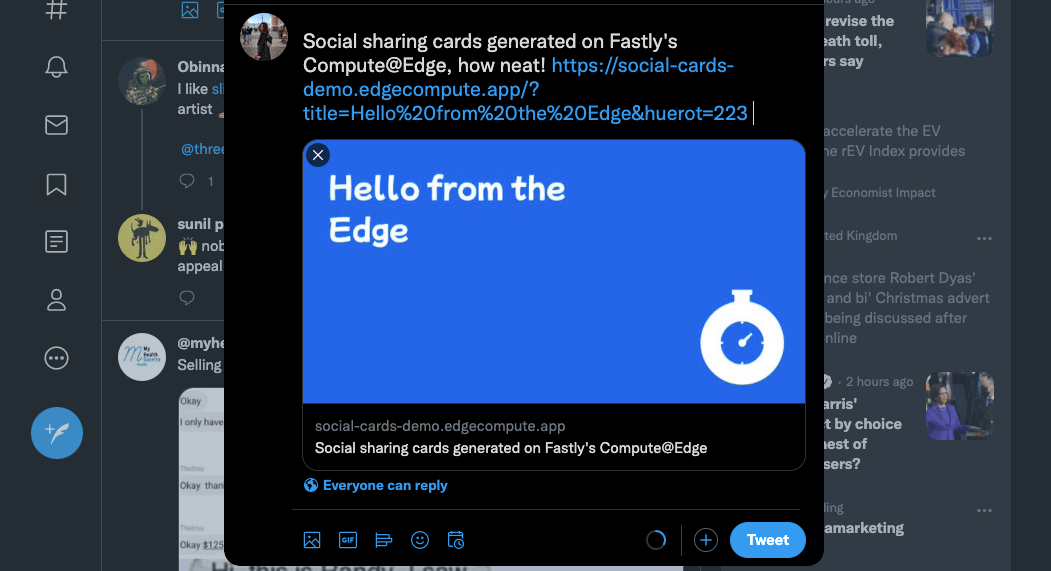Add a poll to the tweet
Screen dimensions: 1051x571
(x=384, y=540)
